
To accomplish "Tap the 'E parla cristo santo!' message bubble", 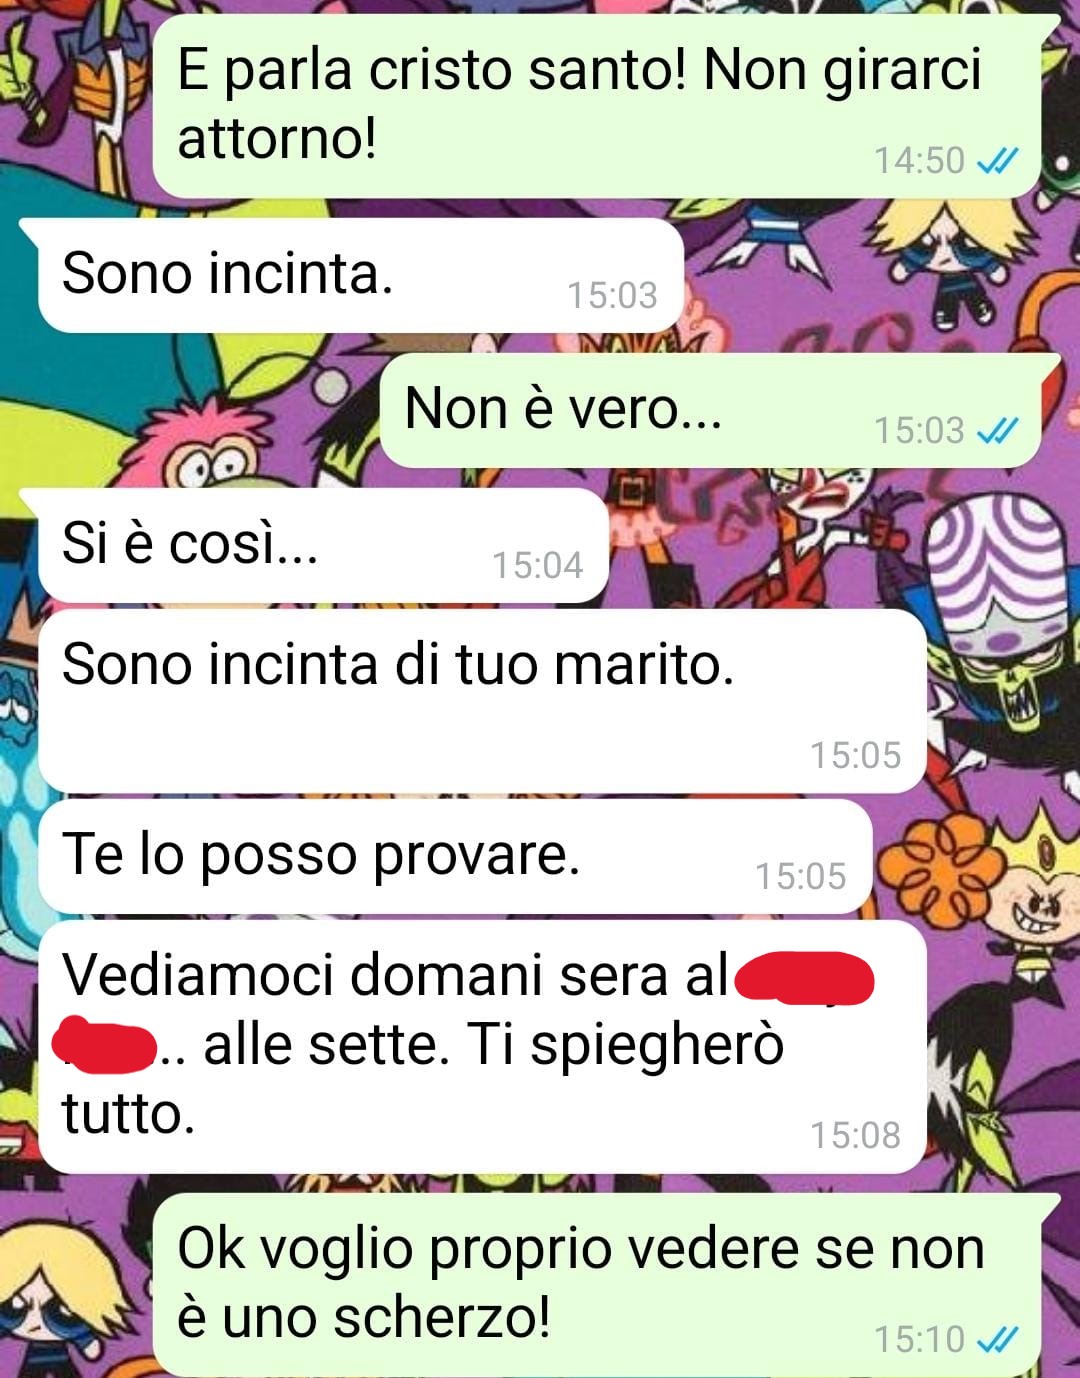I will pos(597,105).
